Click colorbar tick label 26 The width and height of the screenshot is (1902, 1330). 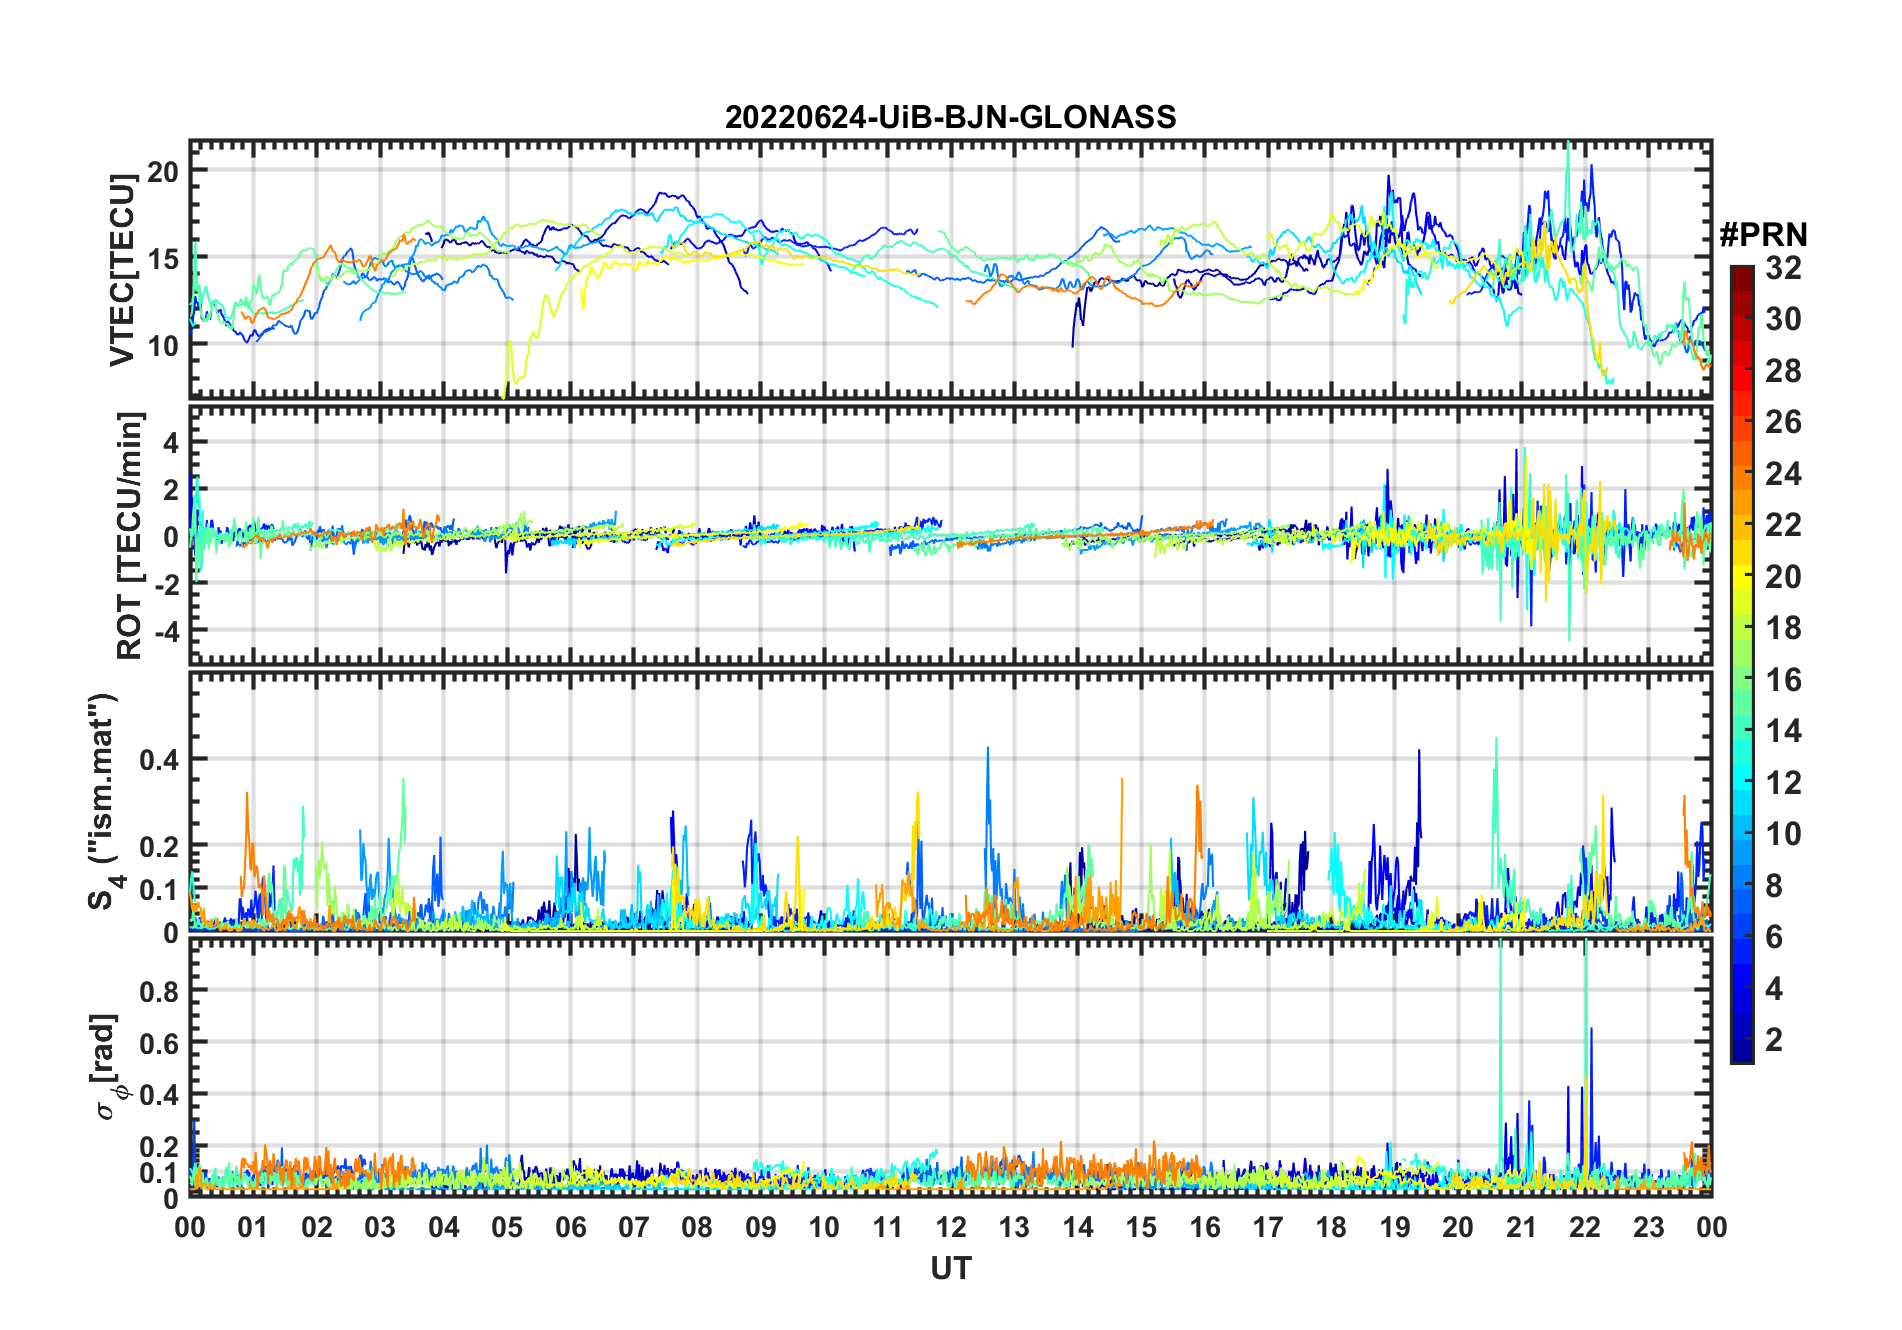[1783, 422]
